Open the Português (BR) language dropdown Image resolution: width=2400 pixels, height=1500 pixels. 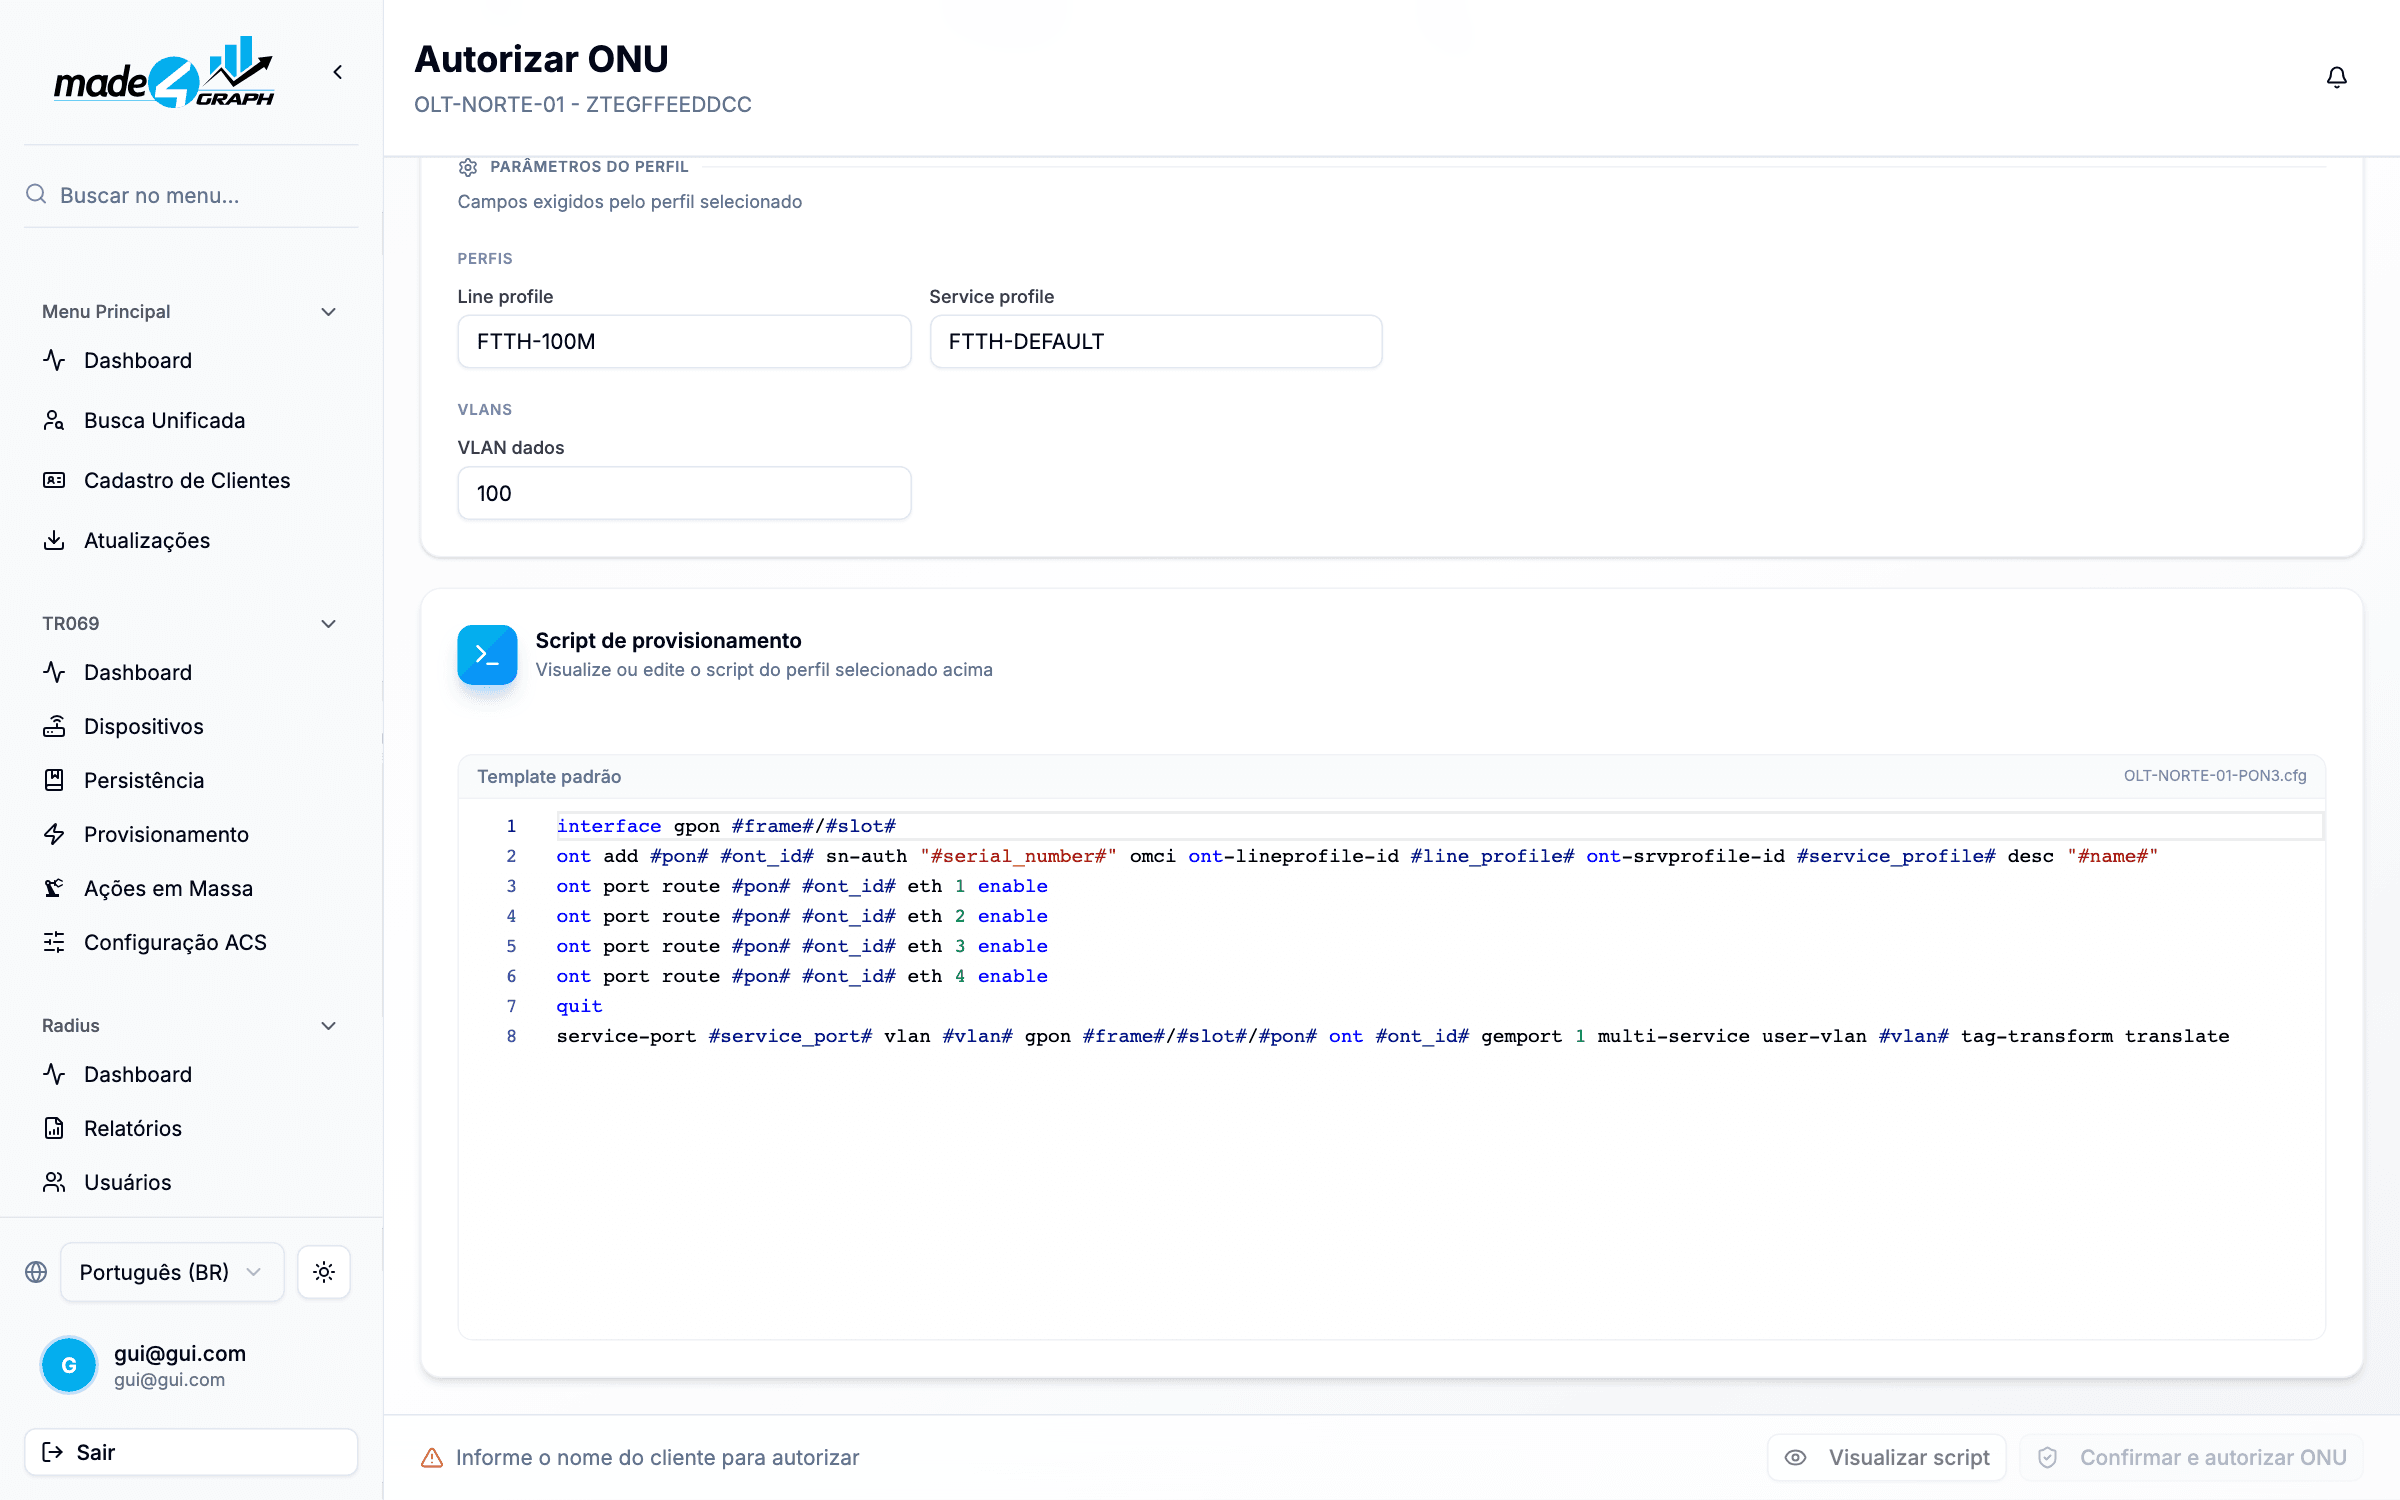click(172, 1272)
